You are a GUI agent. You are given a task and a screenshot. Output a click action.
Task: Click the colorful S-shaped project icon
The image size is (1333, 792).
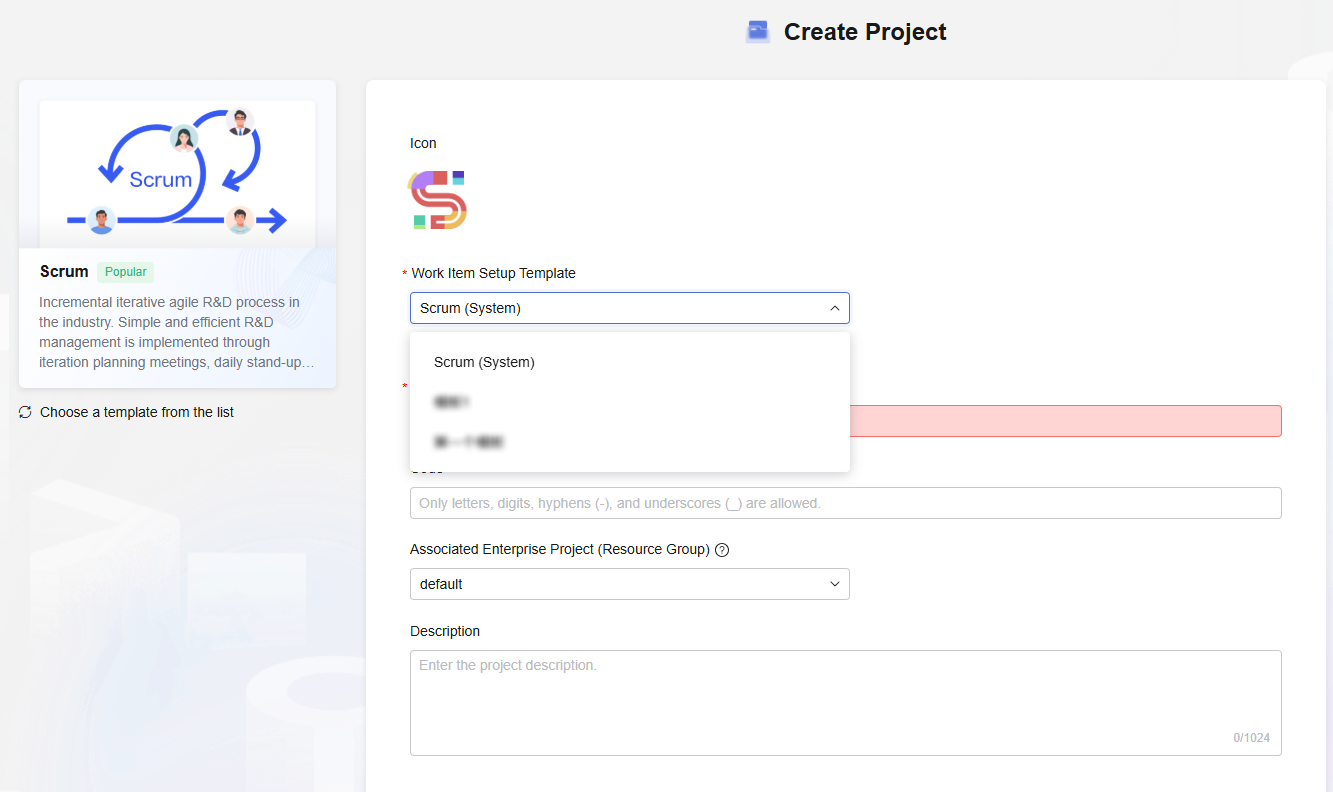(x=438, y=200)
